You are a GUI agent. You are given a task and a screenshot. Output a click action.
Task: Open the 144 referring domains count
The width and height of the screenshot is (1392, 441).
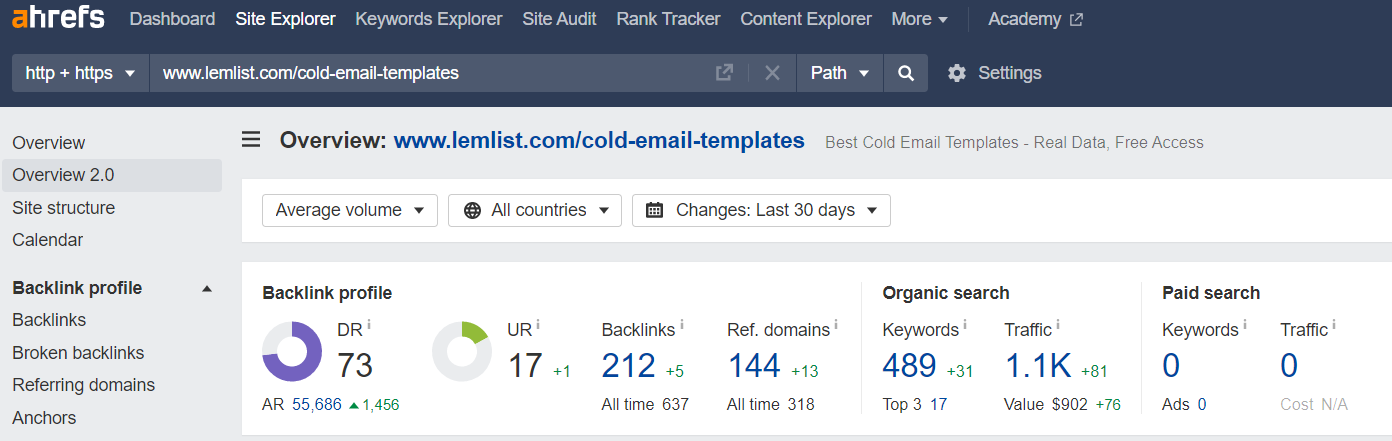point(754,366)
